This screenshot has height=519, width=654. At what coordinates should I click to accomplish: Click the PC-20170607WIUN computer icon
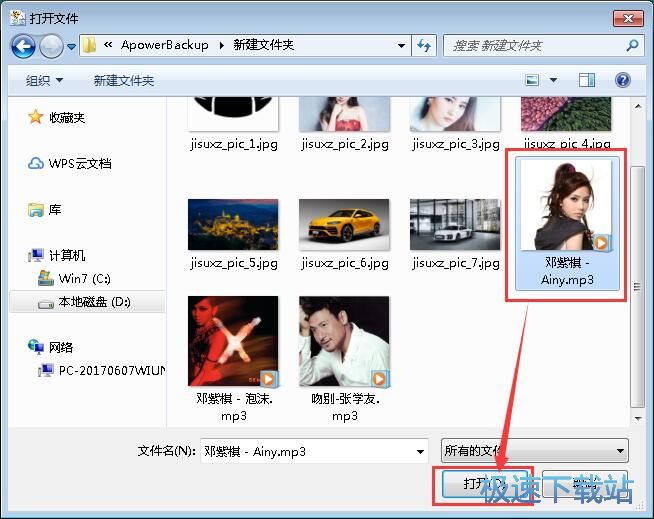point(46,370)
